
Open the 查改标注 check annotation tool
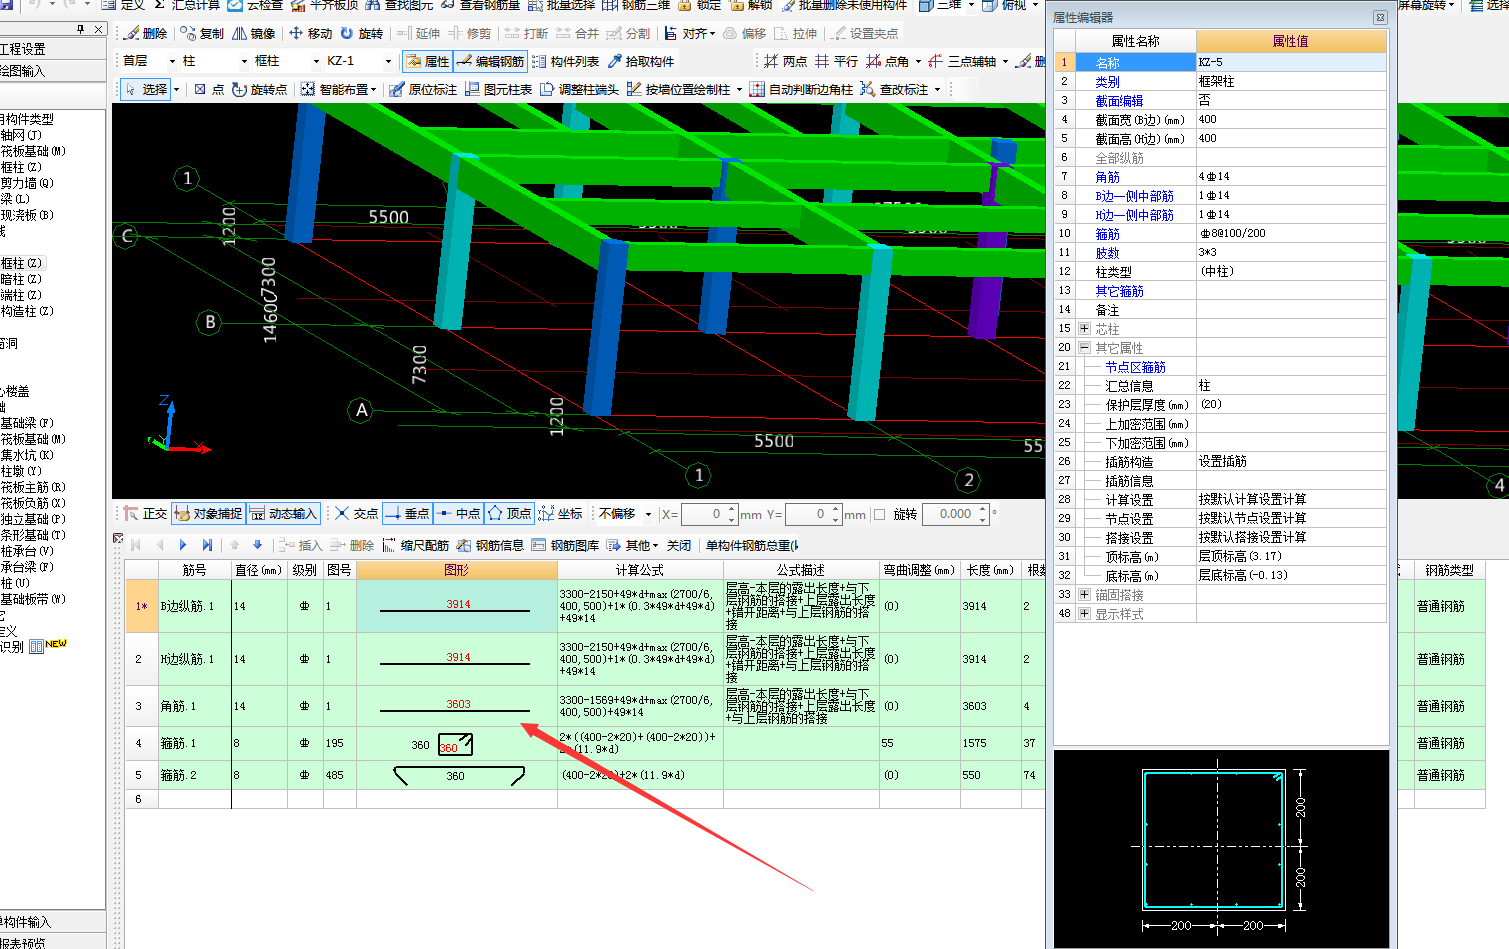tap(894, 89)
